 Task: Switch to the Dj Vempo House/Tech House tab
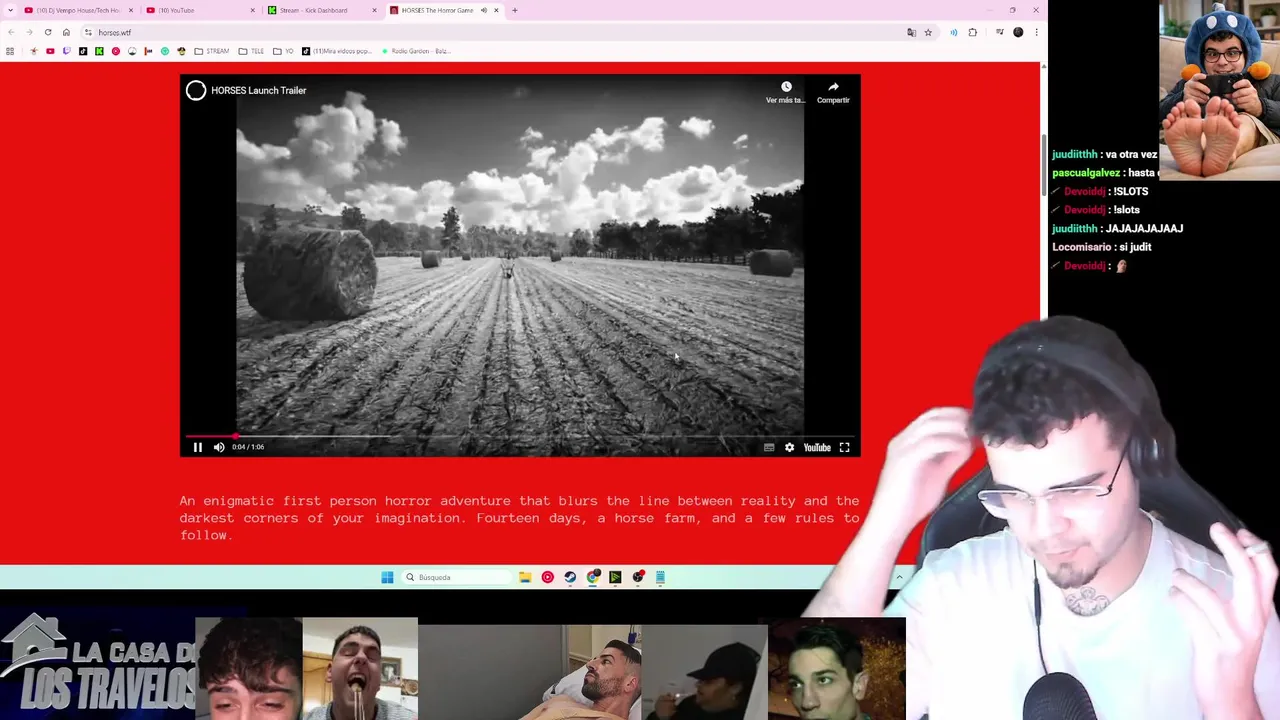tap(78, 10)
